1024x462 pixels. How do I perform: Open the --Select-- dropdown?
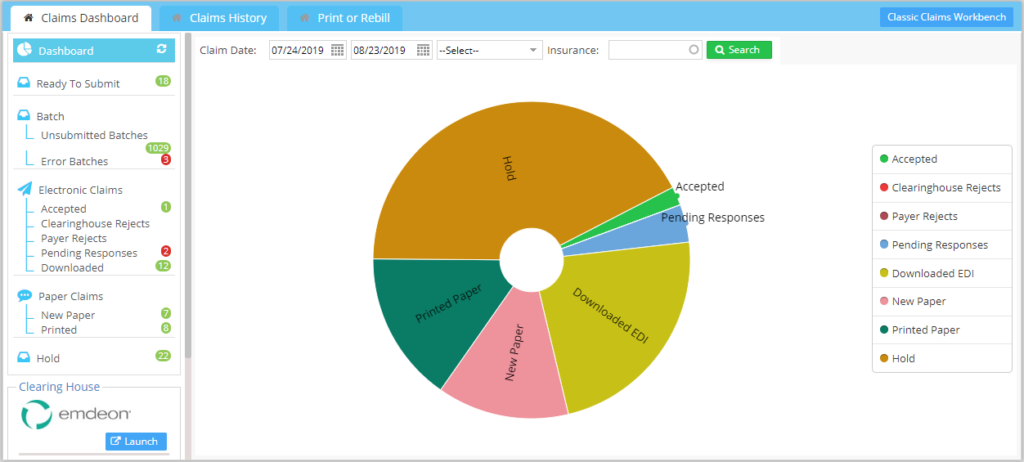click(x=489, y=50)
